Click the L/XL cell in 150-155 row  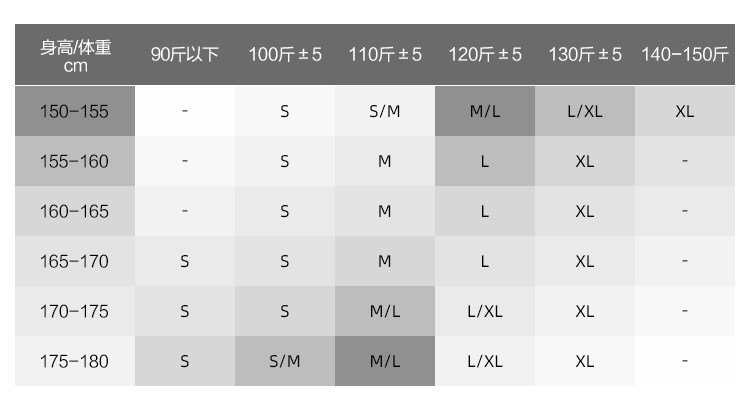(585, 111)
